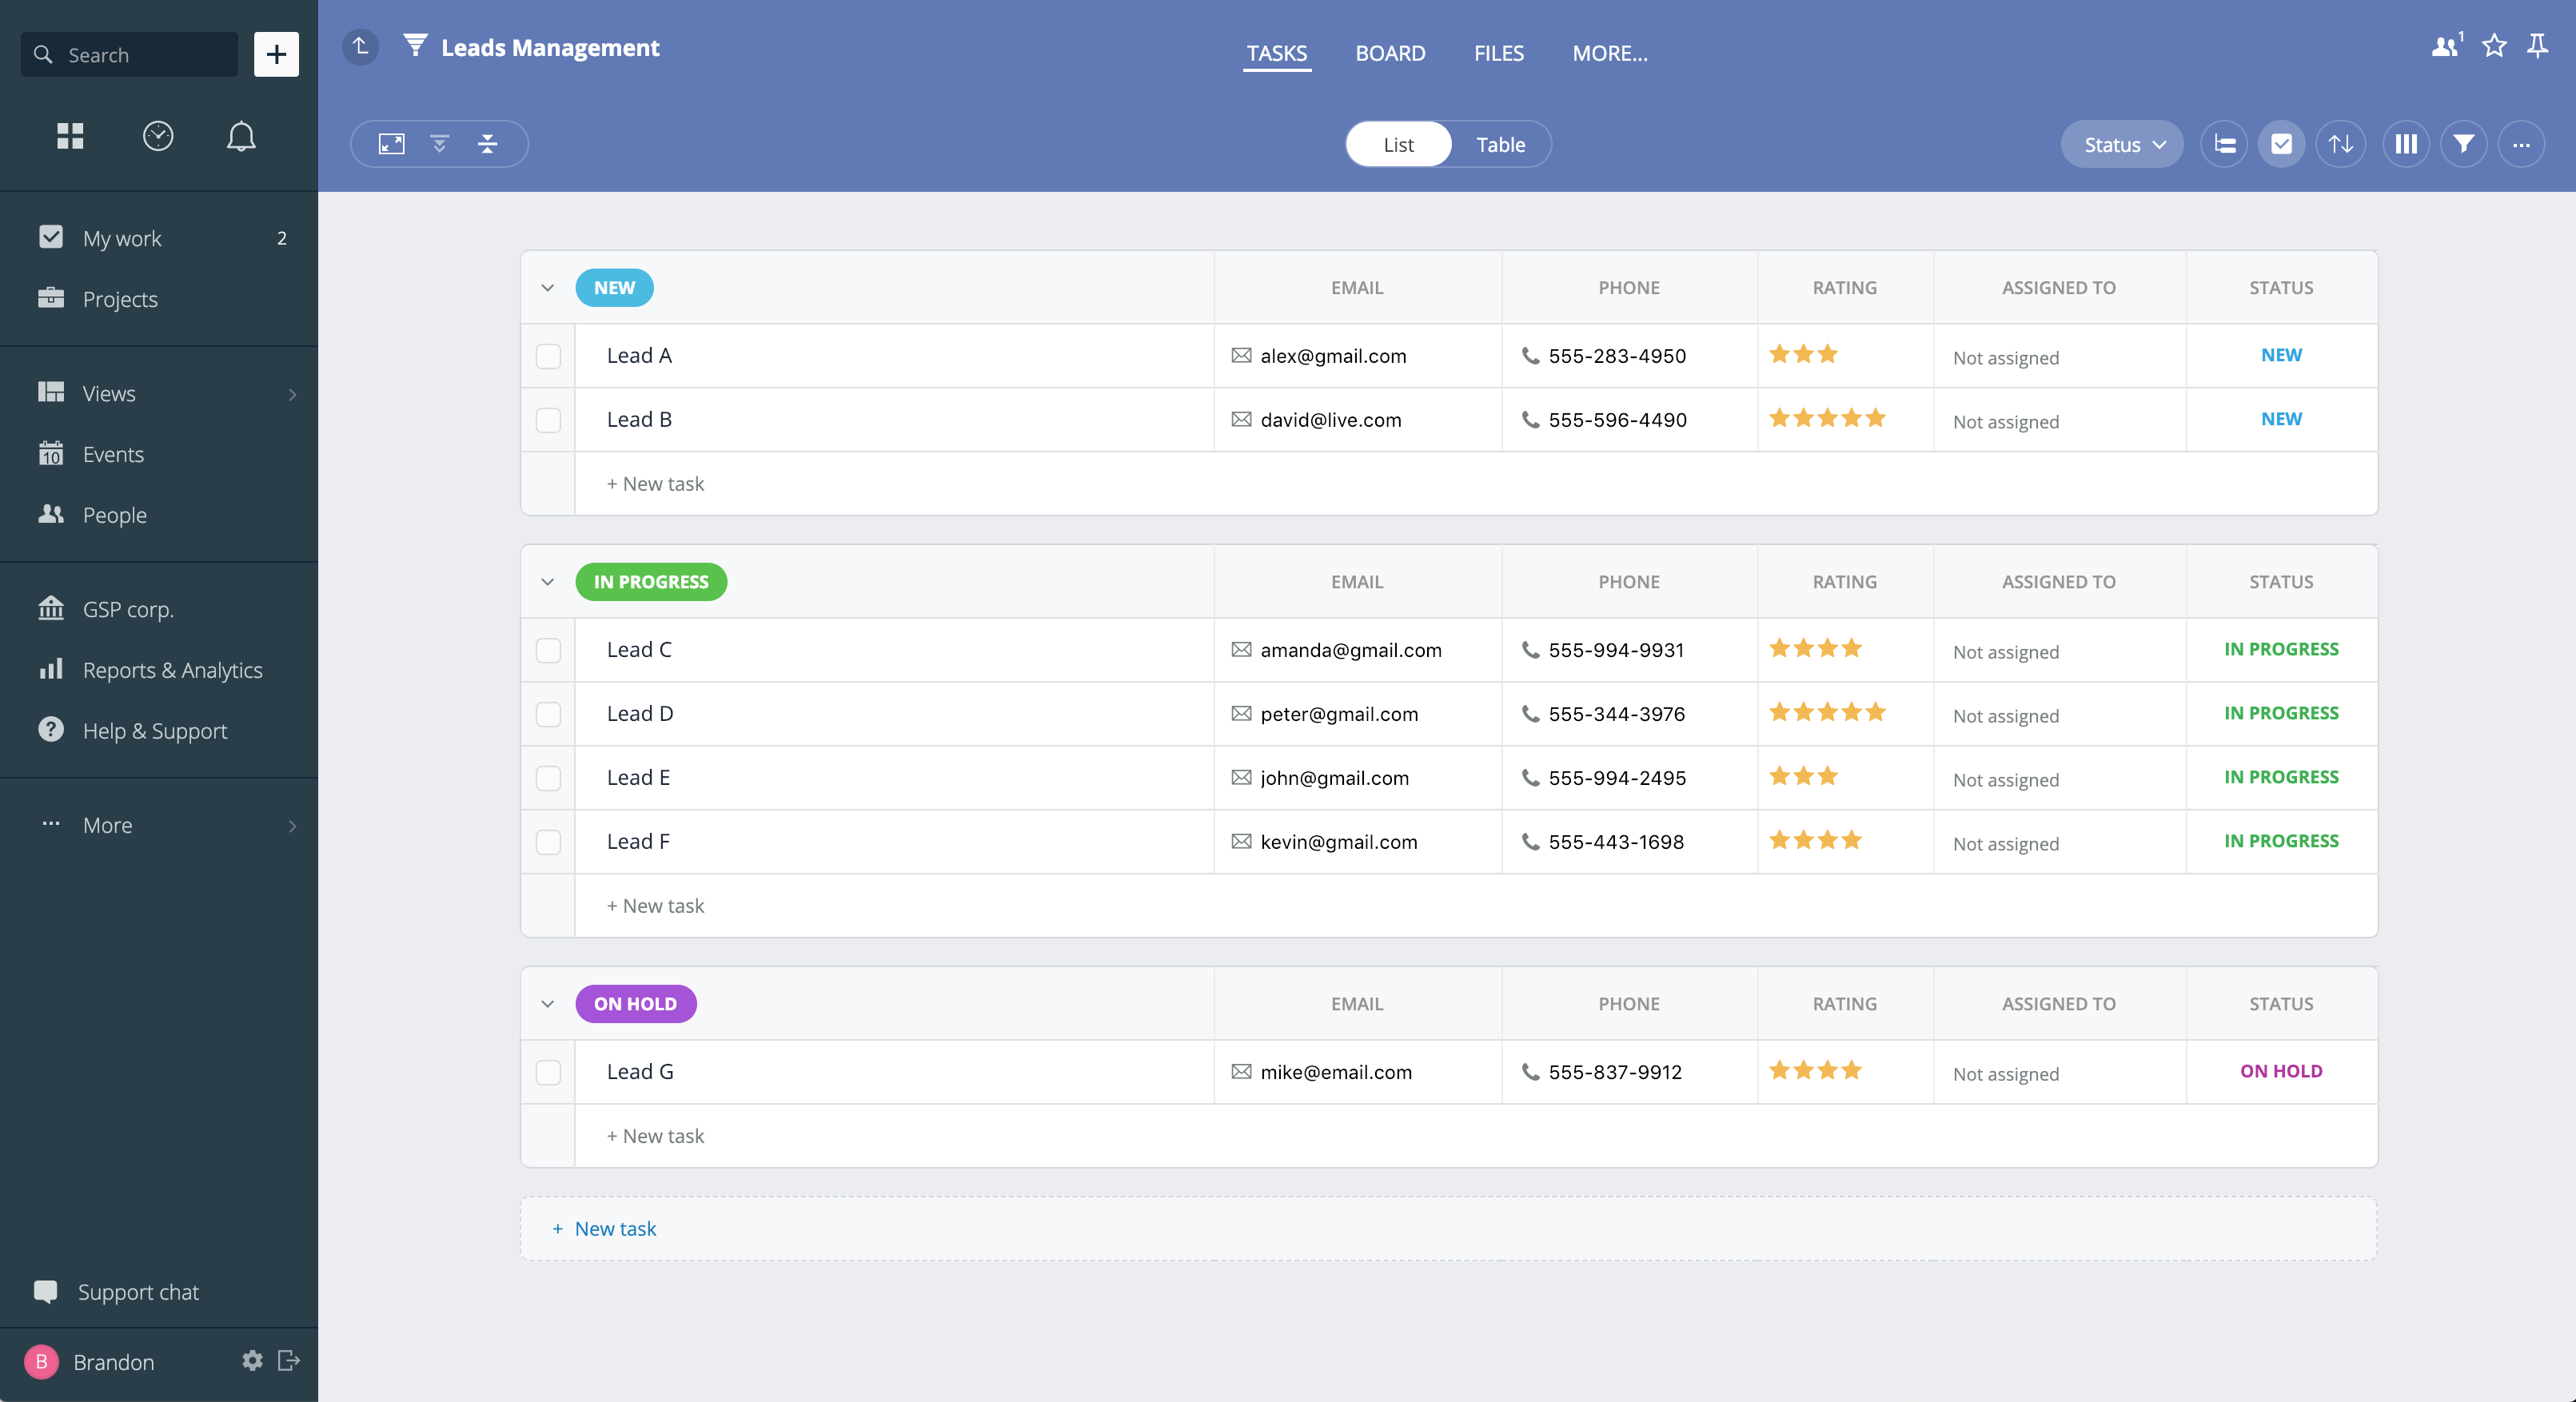The width and height of the screenshot is (2576, 1402).
Task: Open the Lead D task name
Action: 640,714
